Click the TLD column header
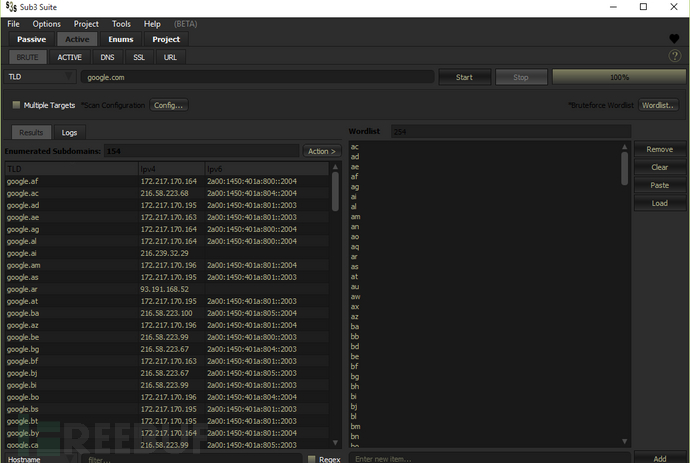This screenshot has height=463, width=690. 72,169
